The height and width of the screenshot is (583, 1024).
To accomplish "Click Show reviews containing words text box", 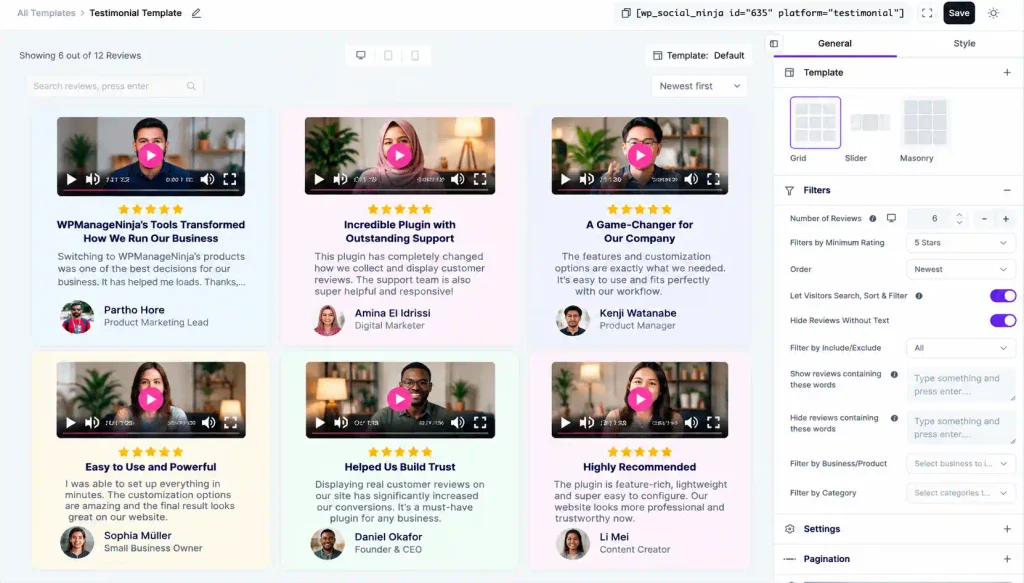I will (x=961, y=385).
